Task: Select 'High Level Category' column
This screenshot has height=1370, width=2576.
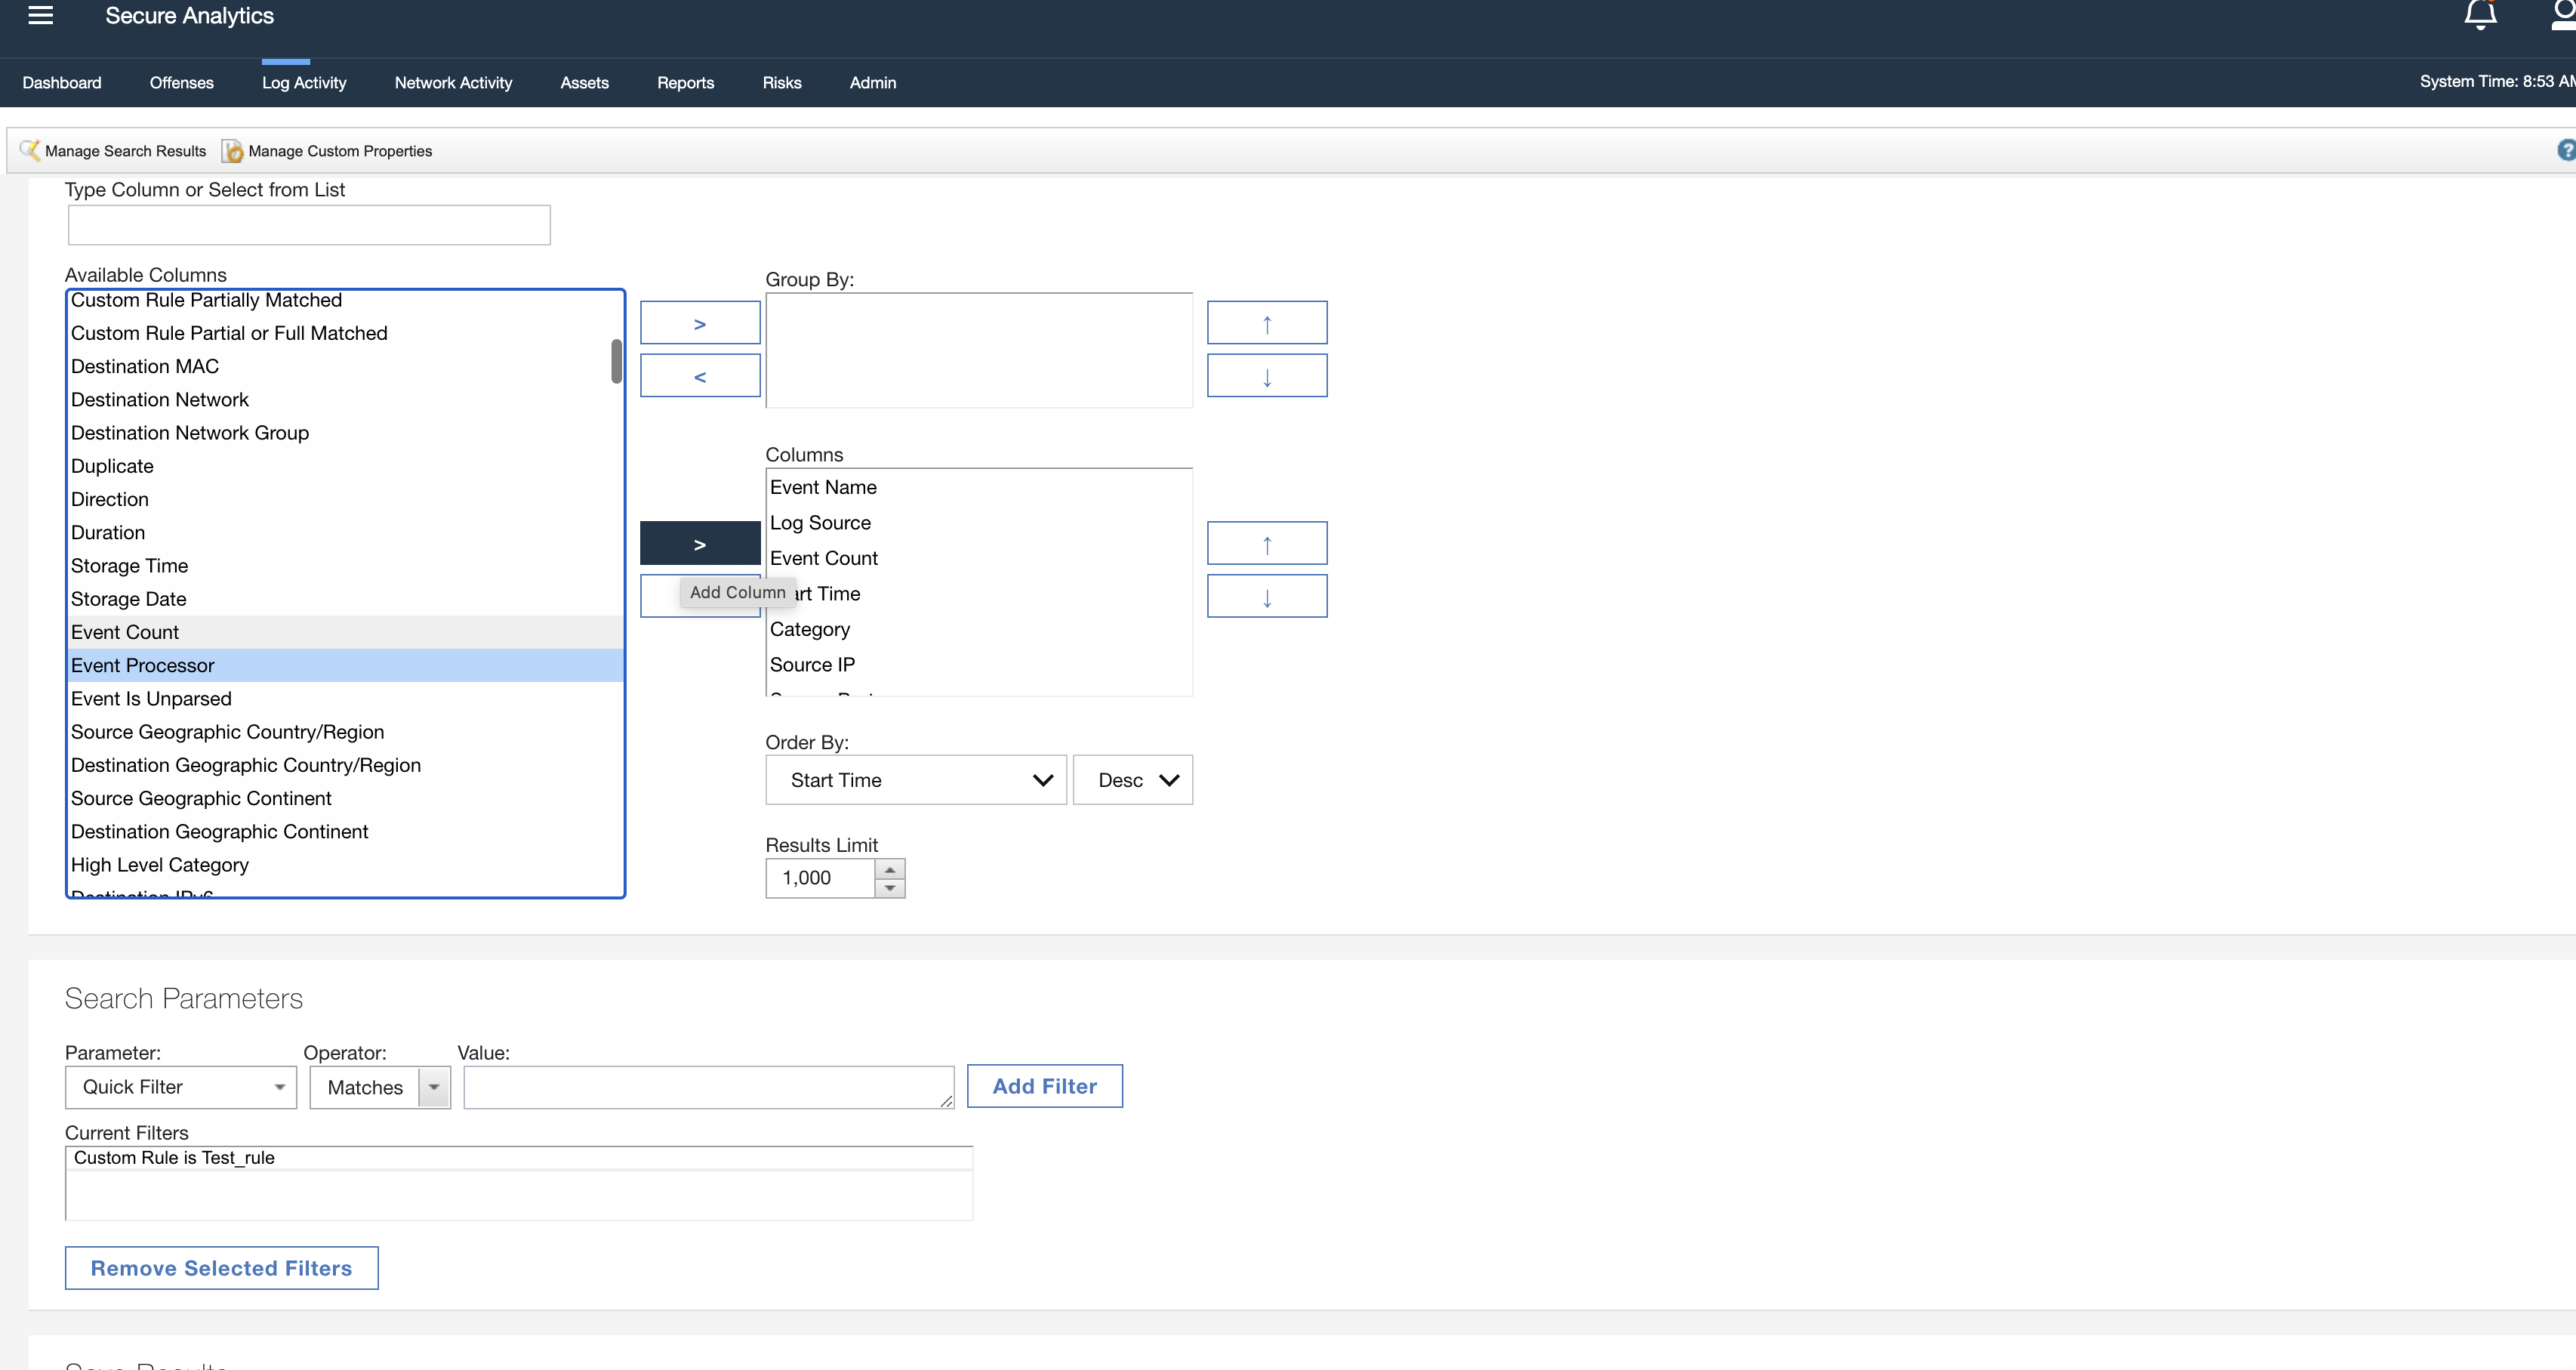Action: (346, 865)
